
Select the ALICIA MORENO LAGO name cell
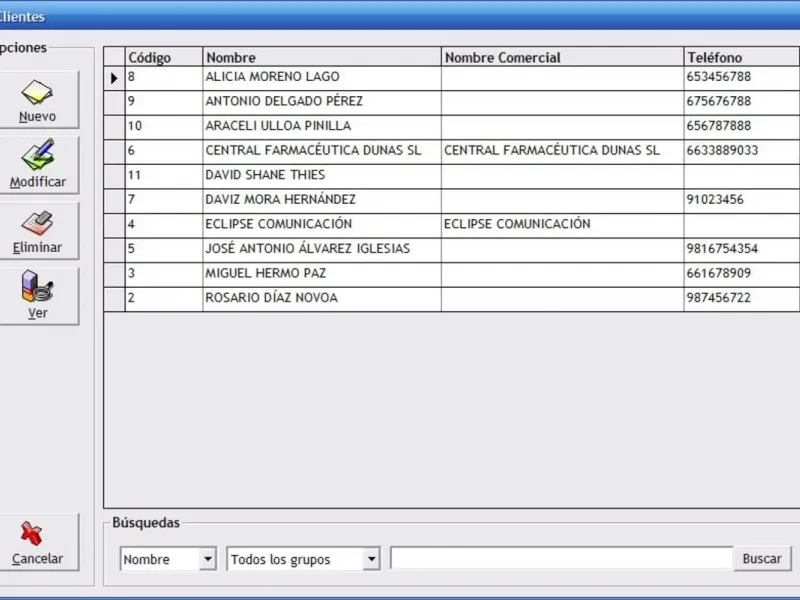tap(322, 78)
